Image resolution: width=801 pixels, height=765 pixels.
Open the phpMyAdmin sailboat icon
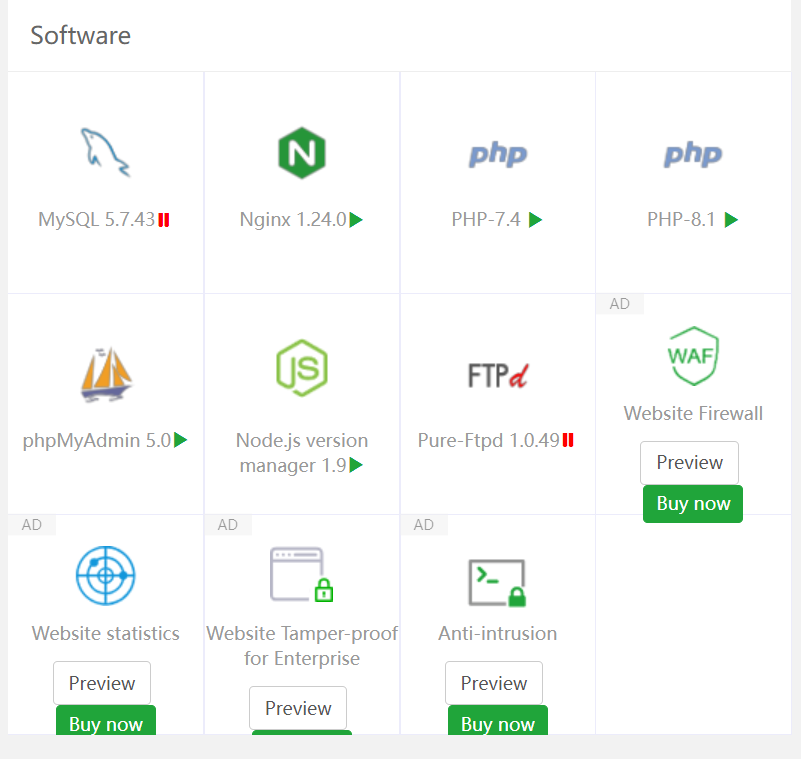(x=106, y=375)
